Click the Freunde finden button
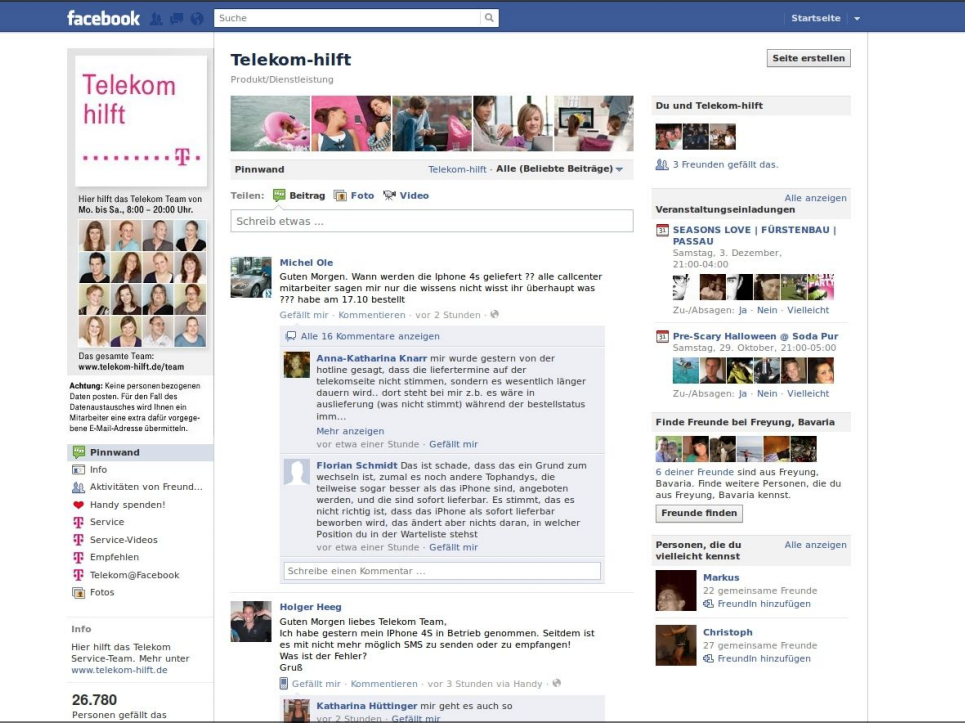The image size is (965, 724). tap(699, 513)
